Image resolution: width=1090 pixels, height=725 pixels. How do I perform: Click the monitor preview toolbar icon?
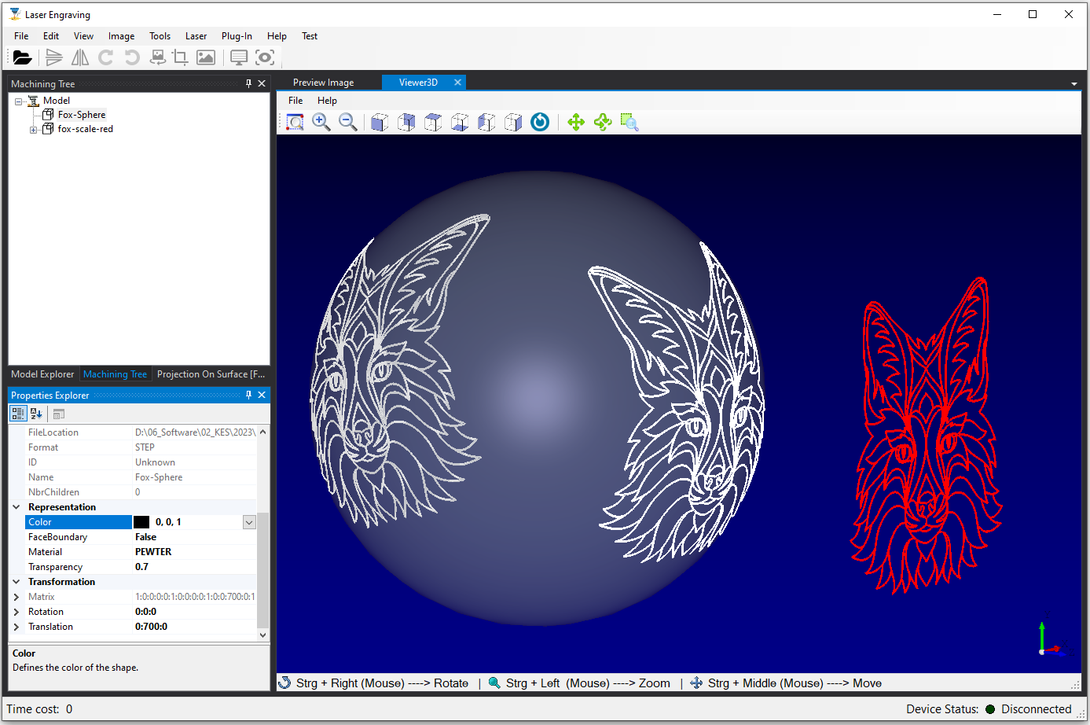(x=239, y=58)
